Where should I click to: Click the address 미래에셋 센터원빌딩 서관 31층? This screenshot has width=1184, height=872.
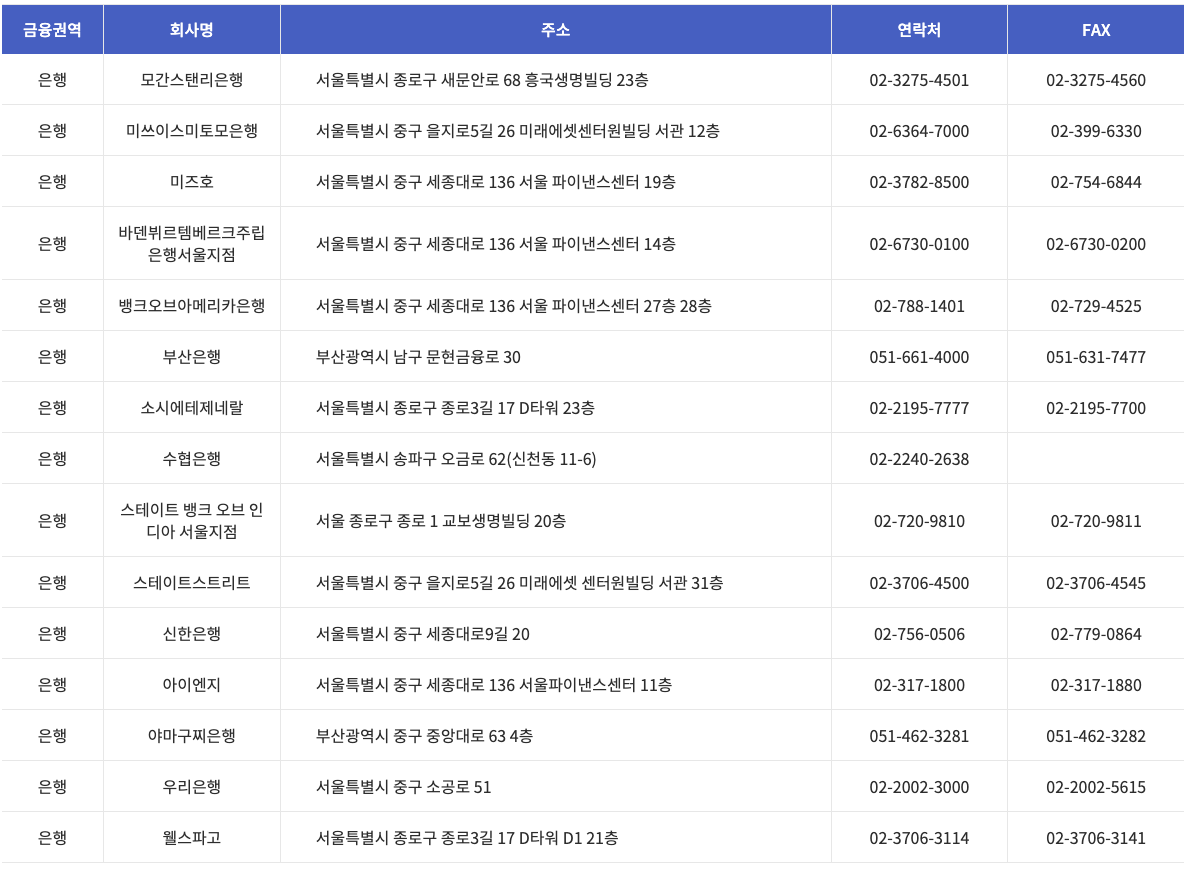(x=621, y=583)
